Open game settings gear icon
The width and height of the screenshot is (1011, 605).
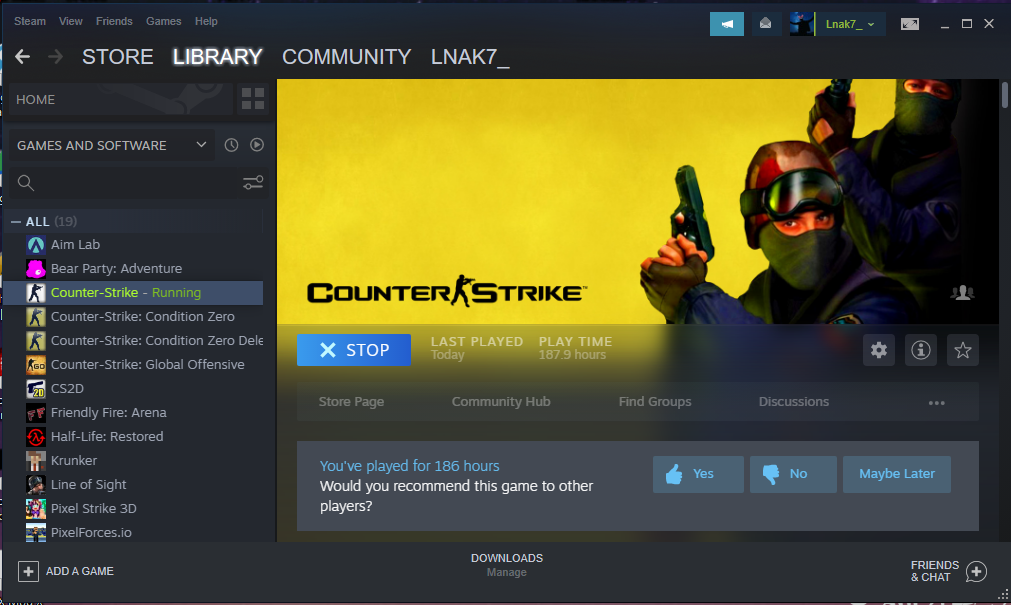click(x=879, y=350)
